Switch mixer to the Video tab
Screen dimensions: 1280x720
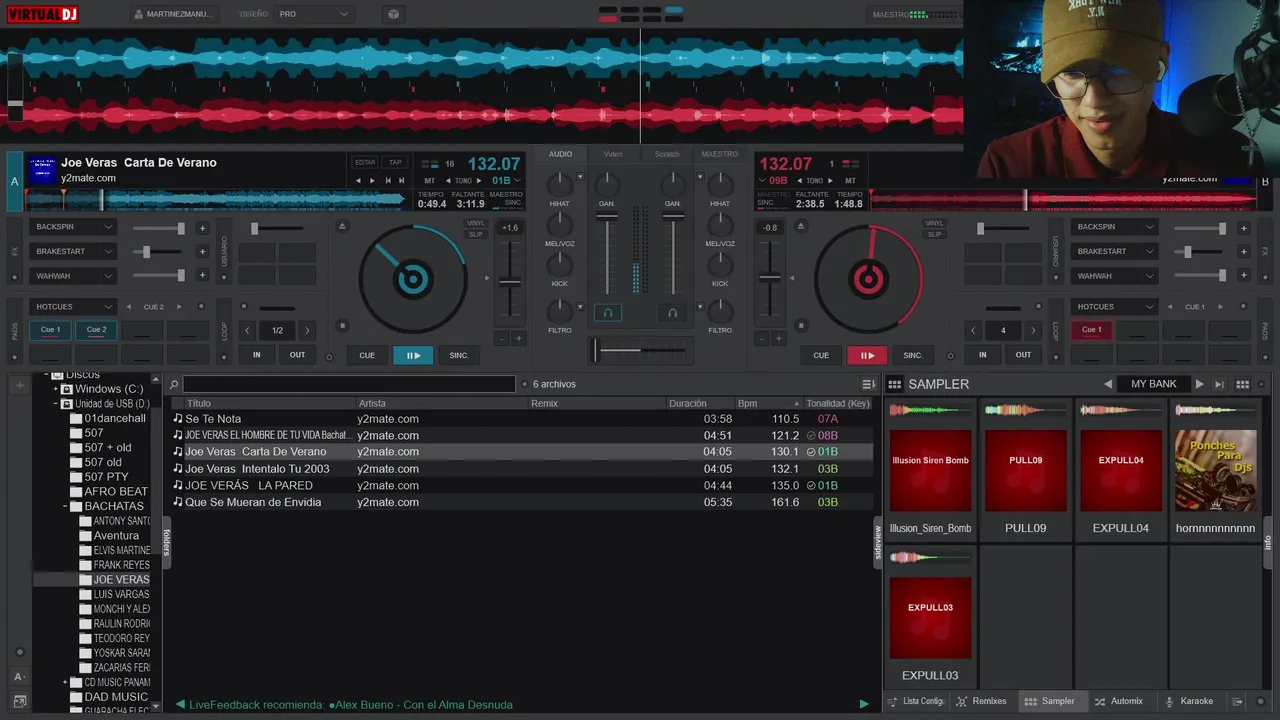click(613, 154)
